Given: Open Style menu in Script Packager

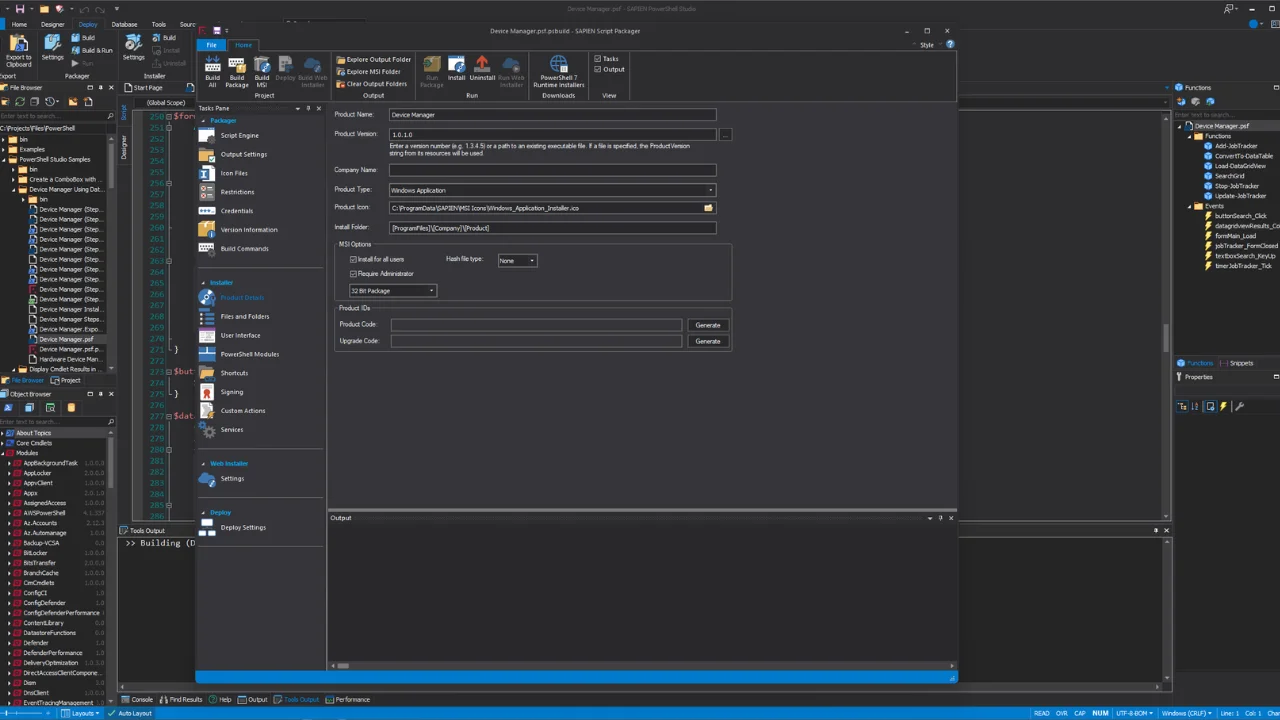Looking at the screenshot, I should coord(927,45).
